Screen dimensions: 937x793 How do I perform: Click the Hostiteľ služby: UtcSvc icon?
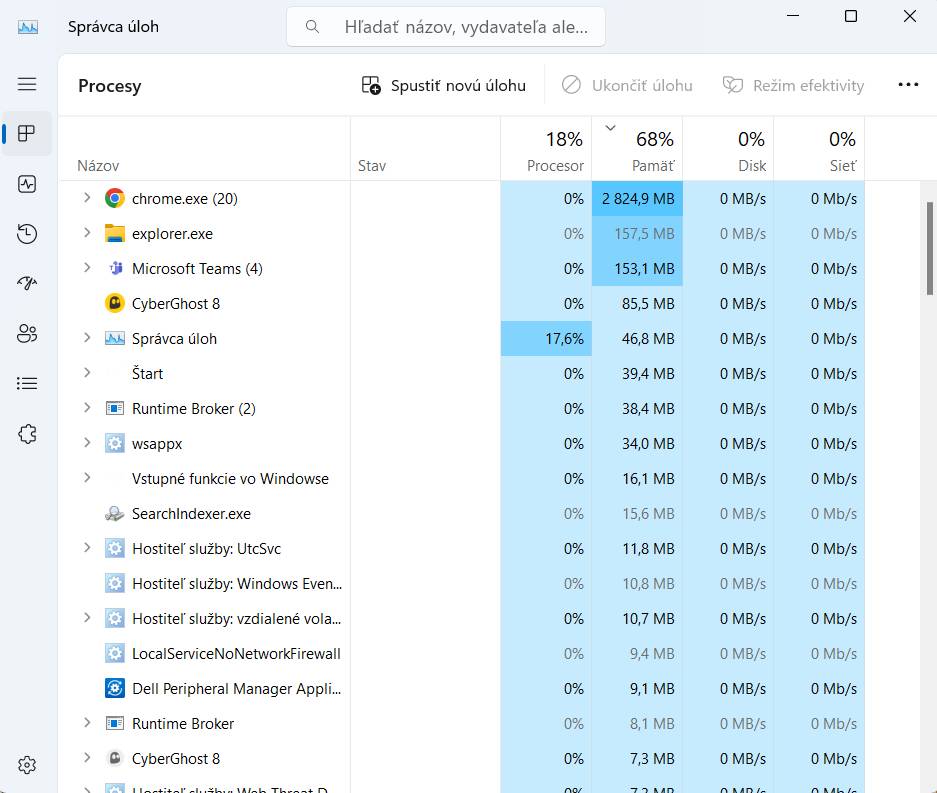115,549
